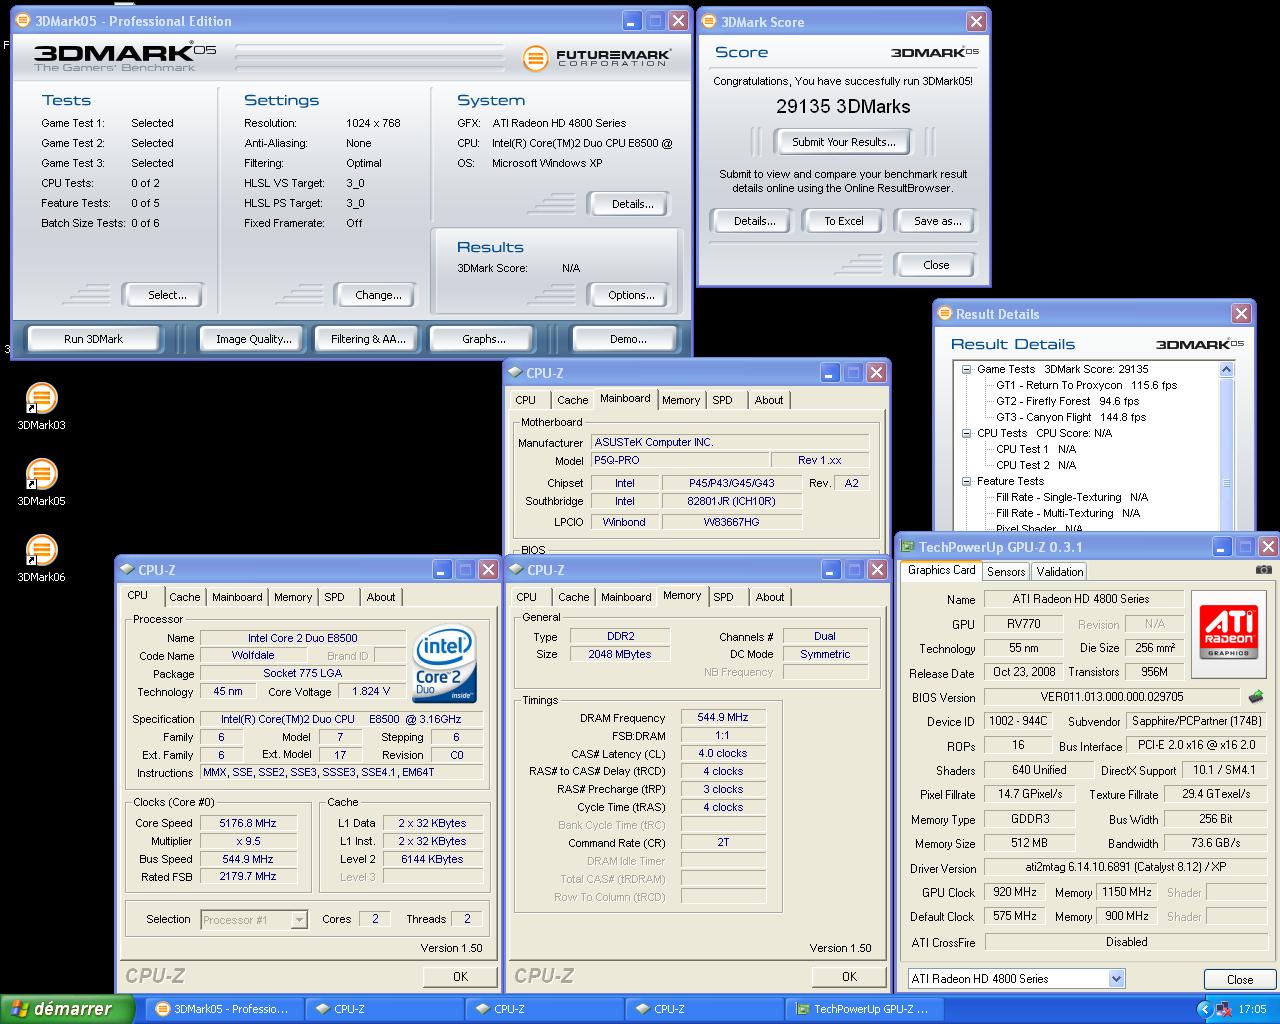The image size is (1280, 1024).
Task: Open Memory tab in CPU-Z Mainboard window
Action: tap(681, 400)
